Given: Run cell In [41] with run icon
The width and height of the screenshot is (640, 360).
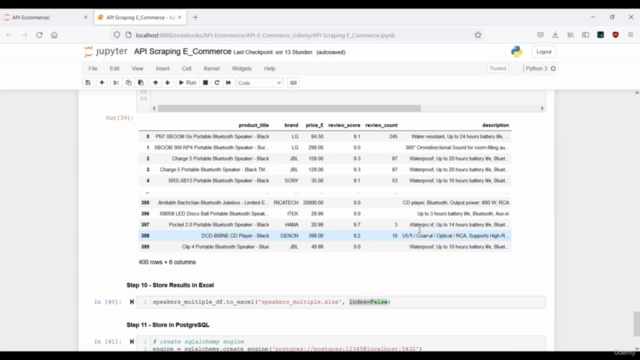Looking at the screenshot, I should click(x=132, y=342).
